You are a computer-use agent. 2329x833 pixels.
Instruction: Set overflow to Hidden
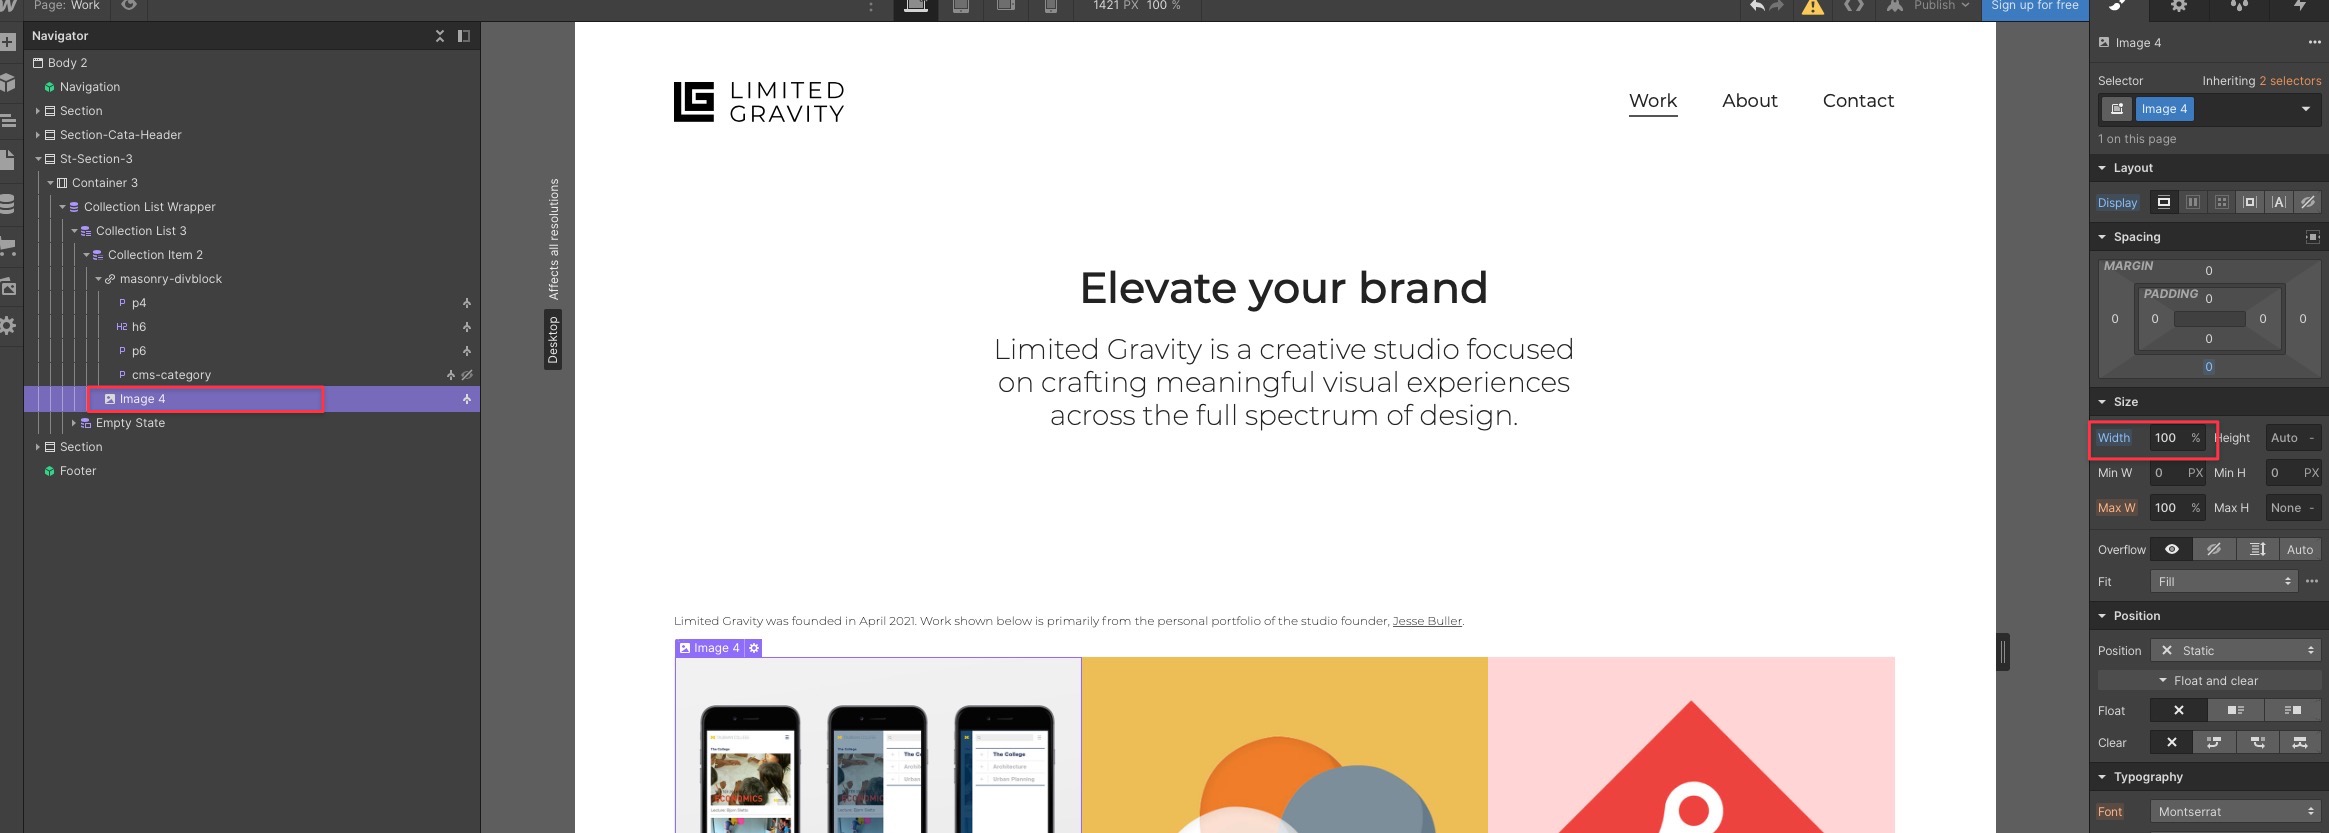point(2214,549)
